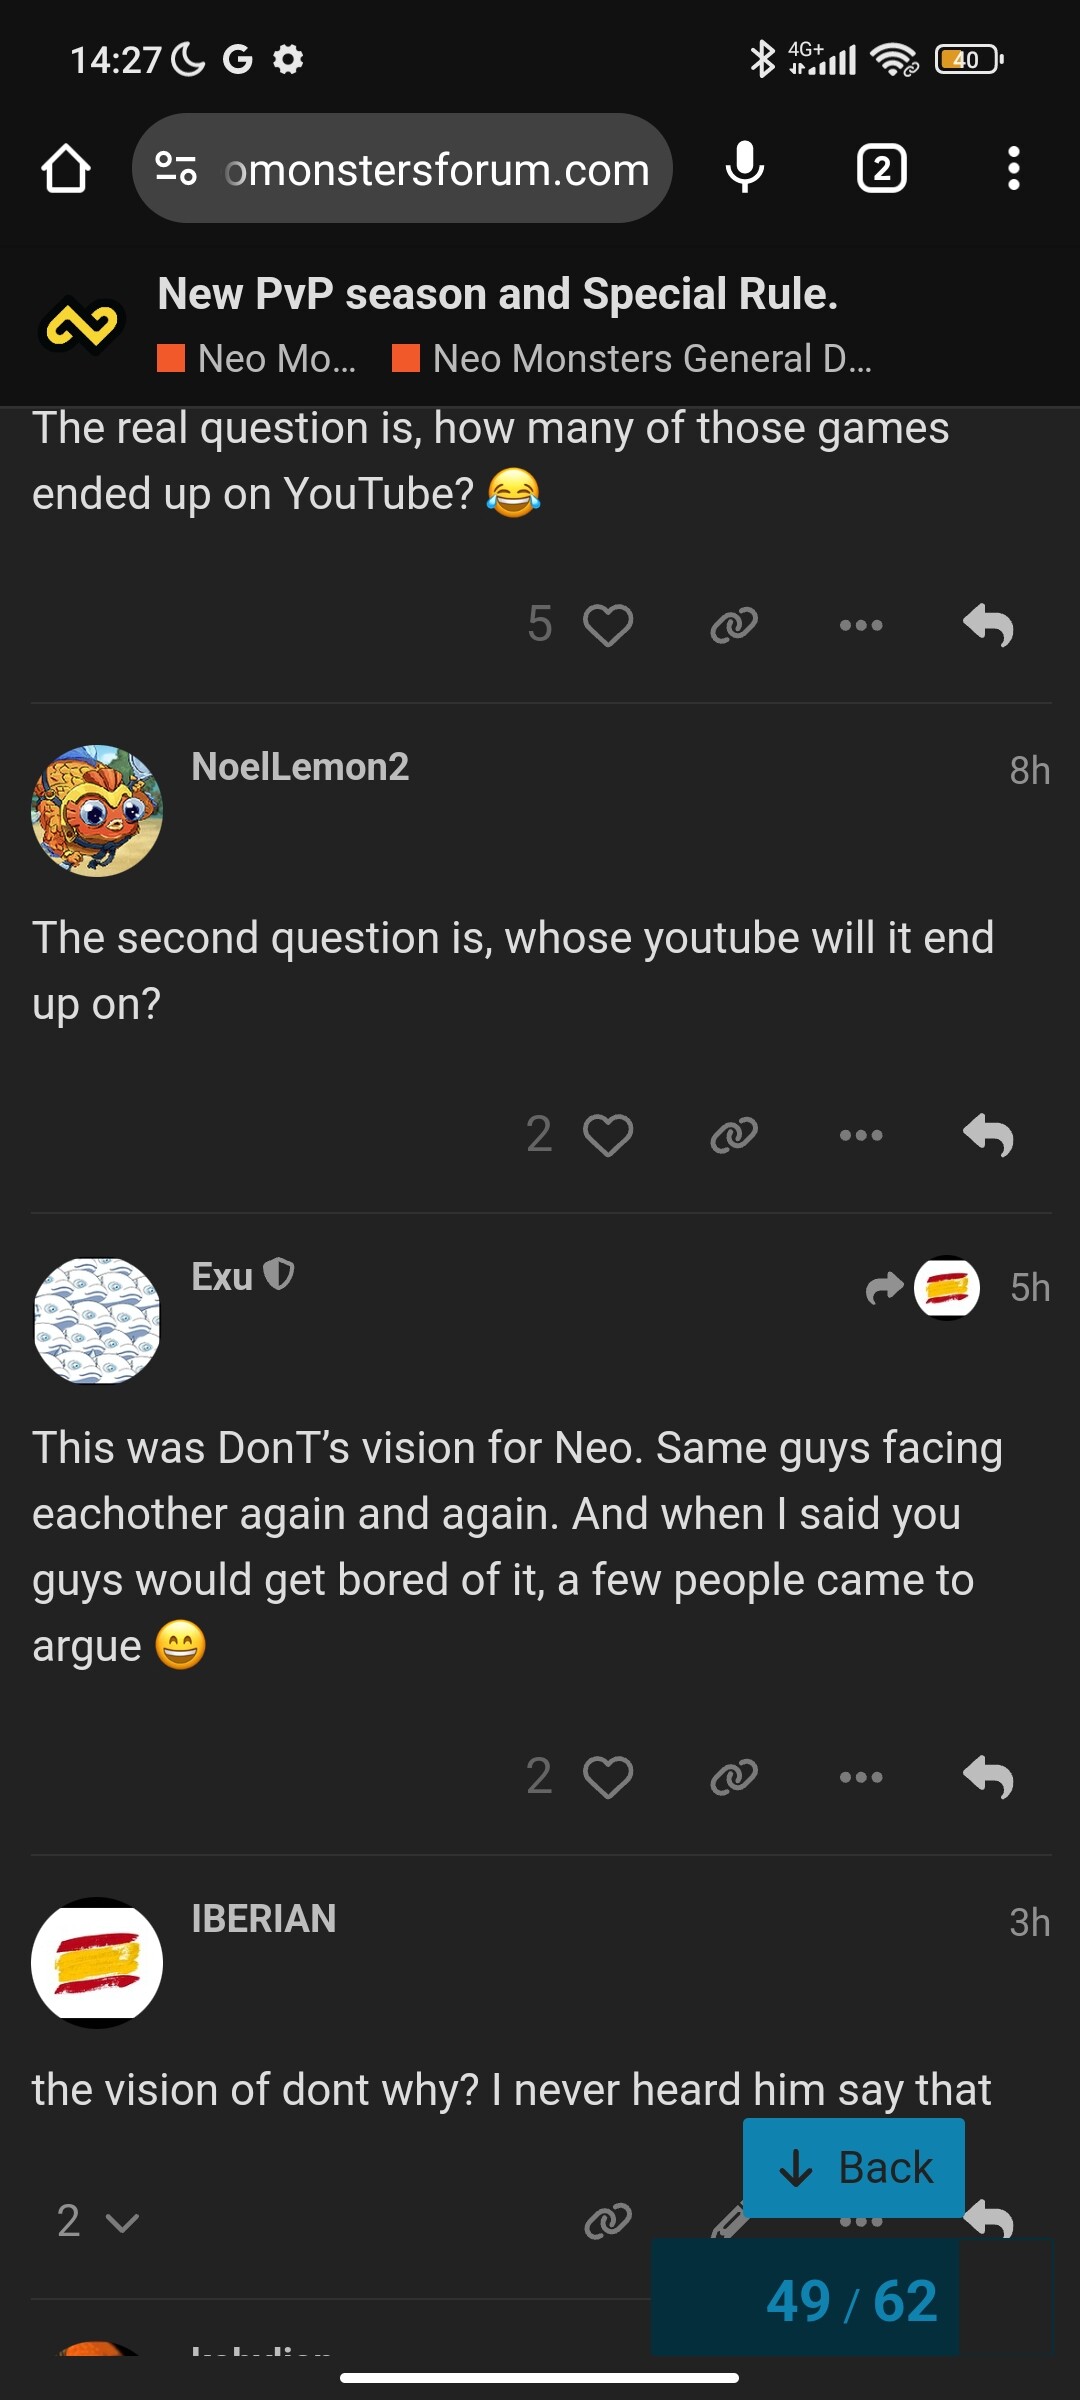
Task: Open NoelLemon2's profile by username
Action: tap(300, 767)
